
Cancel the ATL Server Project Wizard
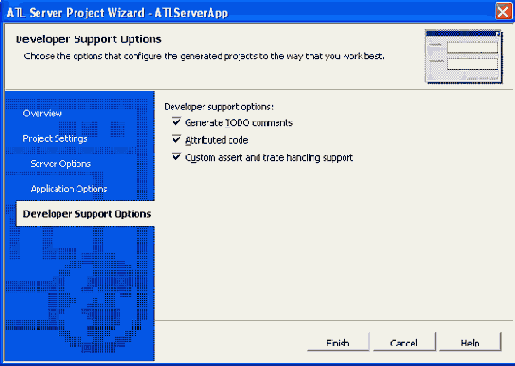coord(404,342)
